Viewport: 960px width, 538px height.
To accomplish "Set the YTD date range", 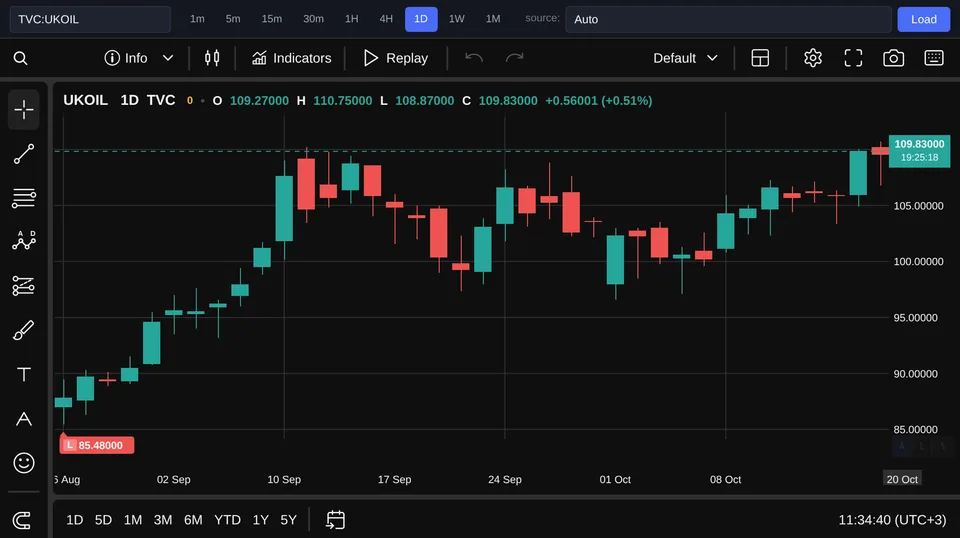I will tap(227, 520).
